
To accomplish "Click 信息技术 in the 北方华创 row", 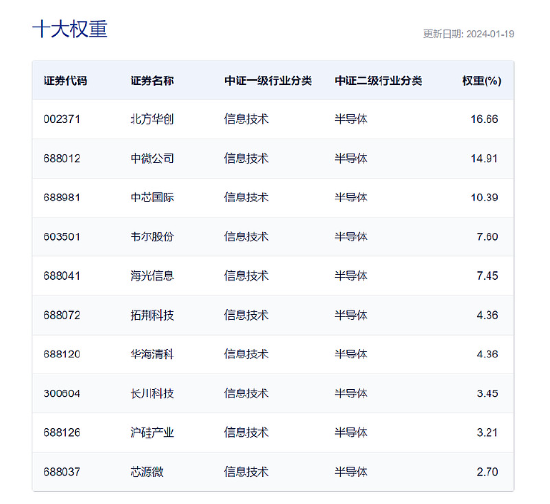I will pos(246,119).
